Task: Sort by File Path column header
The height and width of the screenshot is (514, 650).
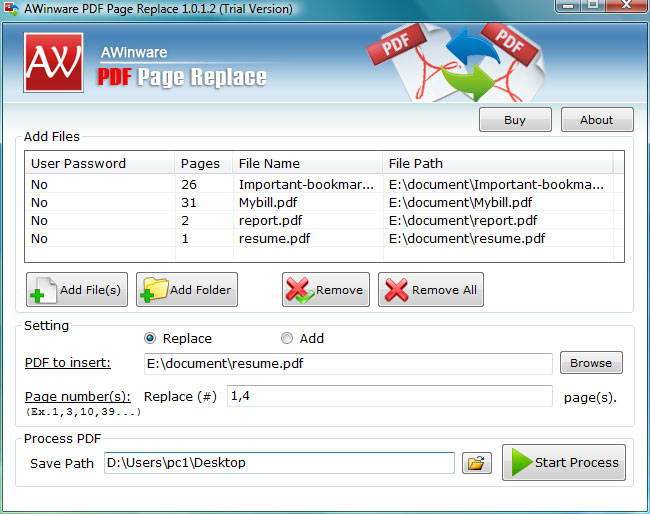Action: click(x=497, y=163)
